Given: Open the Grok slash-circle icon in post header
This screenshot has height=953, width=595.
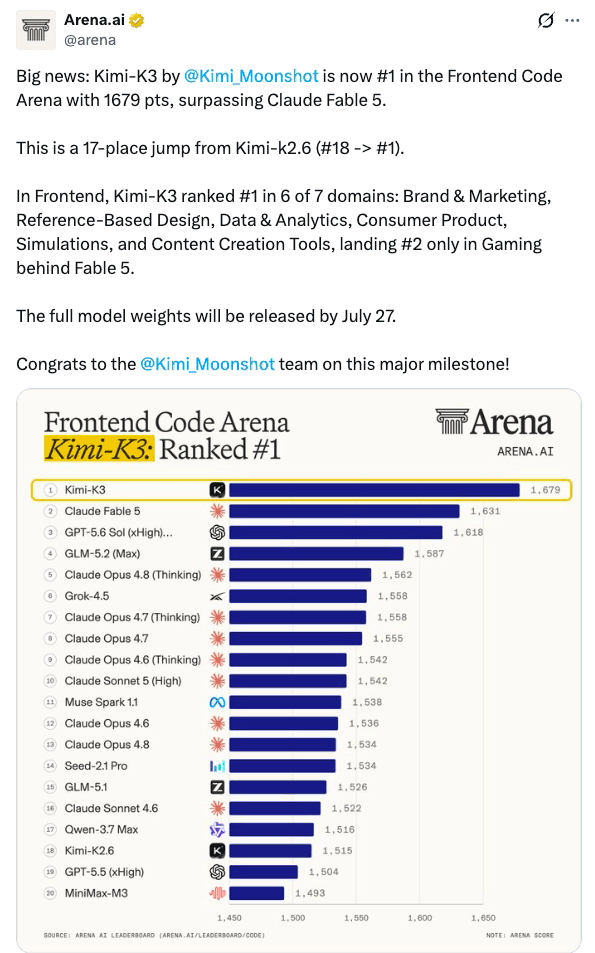Looking at the screenshot, I should pos(546,21).
